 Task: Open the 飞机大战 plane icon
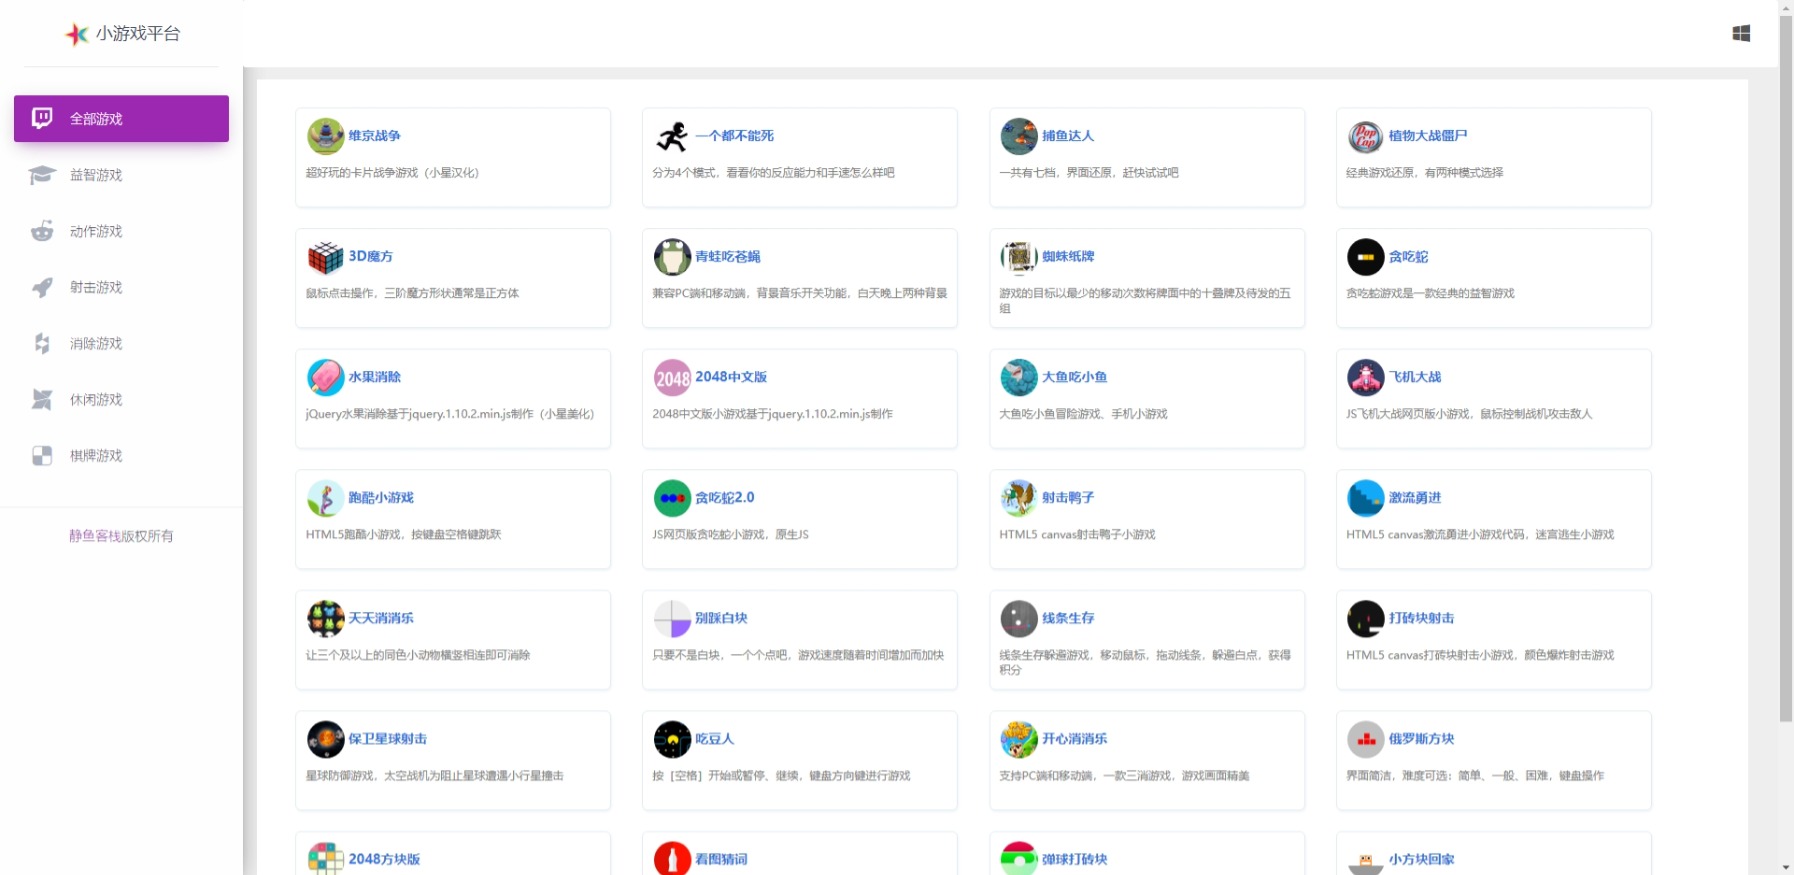[x=1365, y=378]
